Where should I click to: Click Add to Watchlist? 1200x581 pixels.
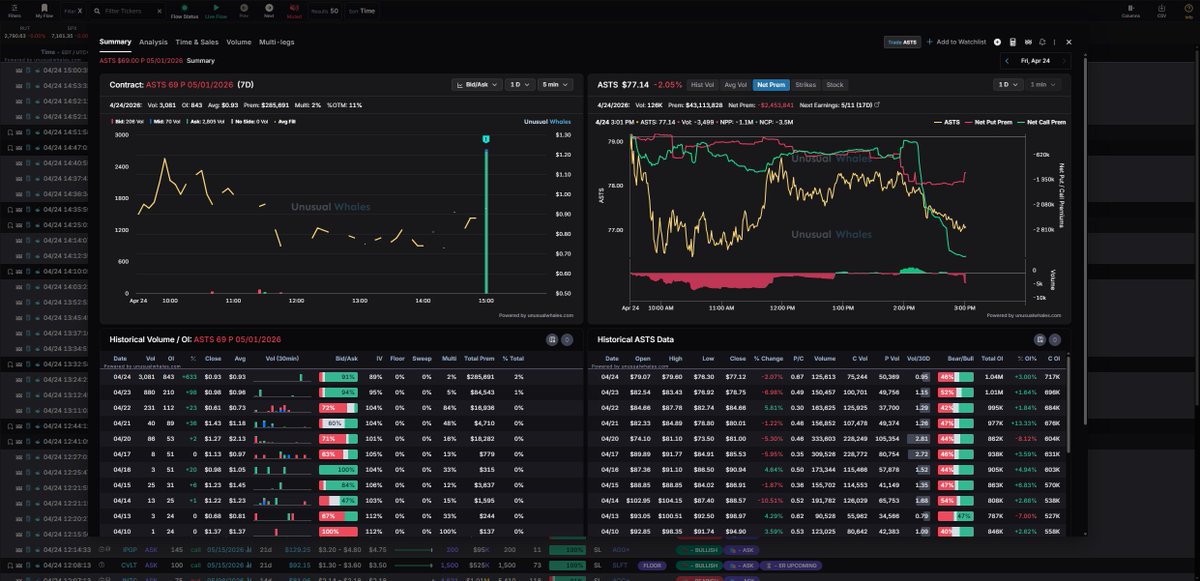(x=957, y=42)
